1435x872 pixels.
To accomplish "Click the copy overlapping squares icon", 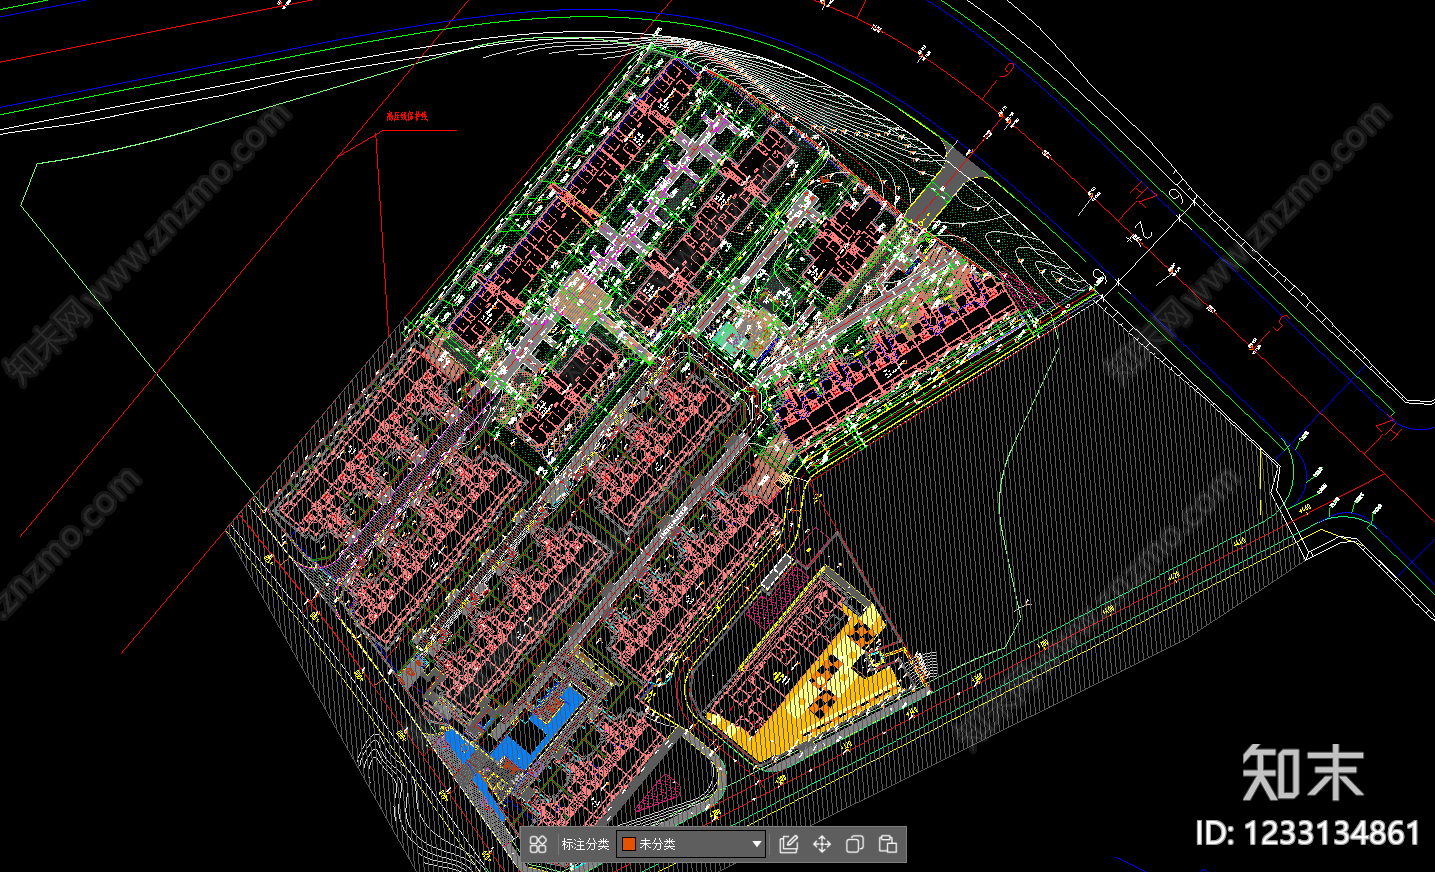I will [x=855, y=844].
